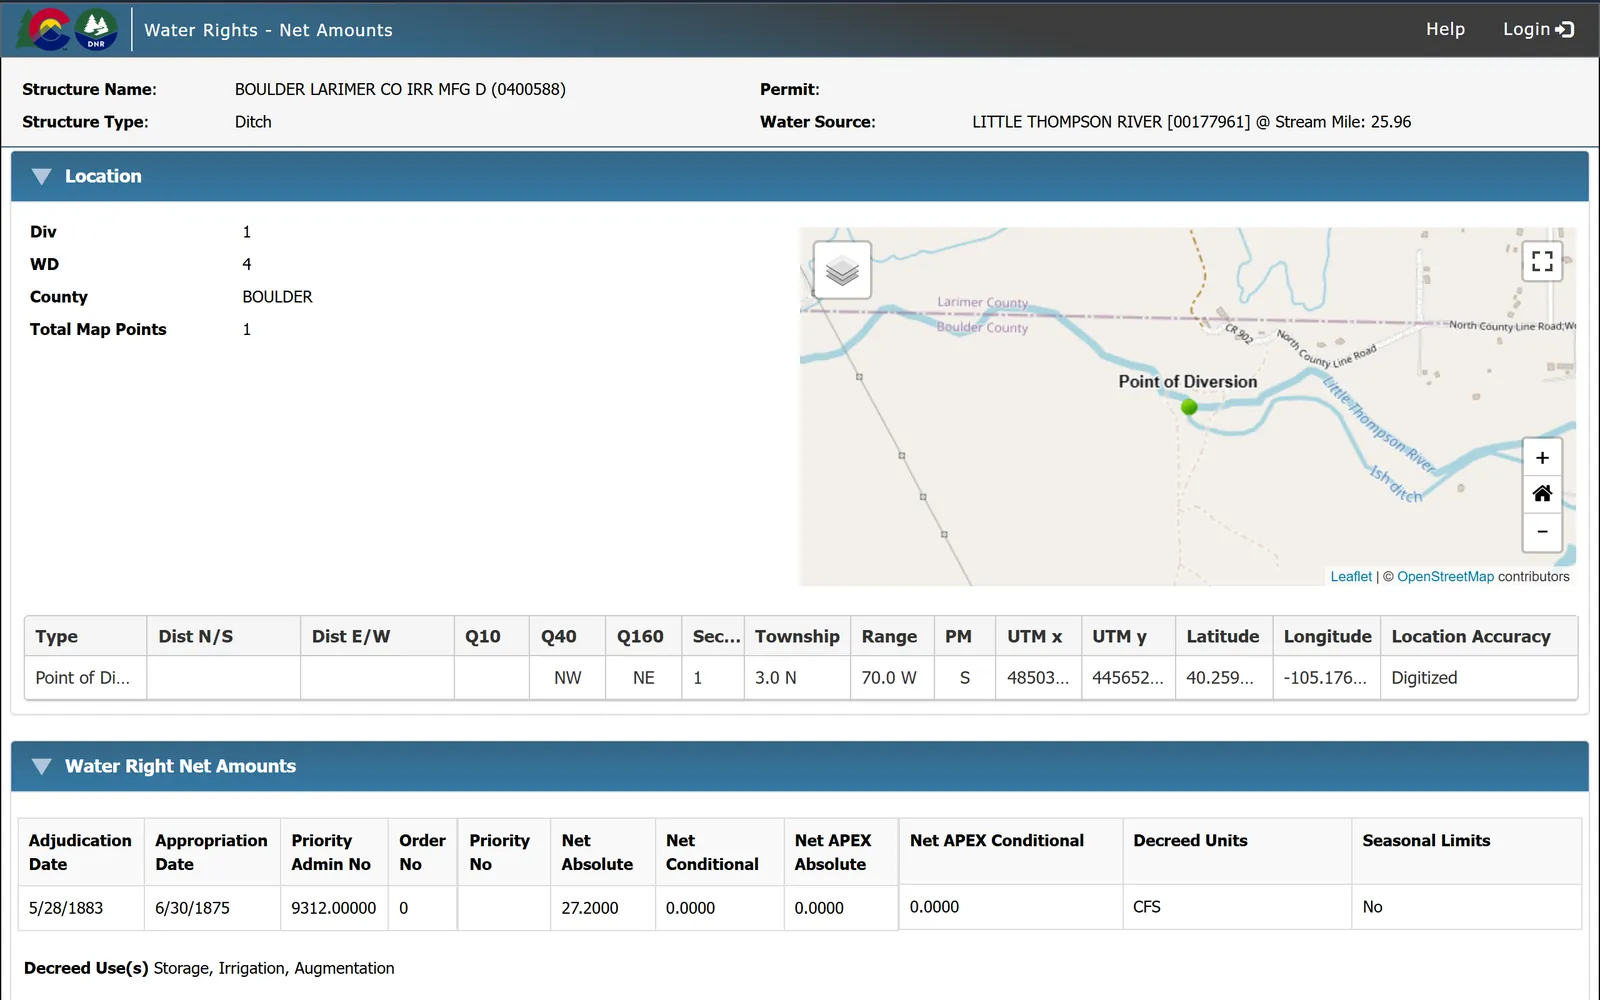The width and height of the screenshot is (1600, 1000).
Task: Open the Help menu
Action: tap(1445, 29)
